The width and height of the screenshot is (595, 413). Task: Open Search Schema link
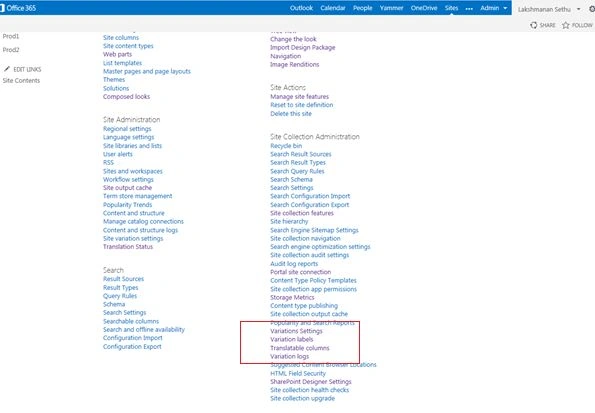pos(291,180)
